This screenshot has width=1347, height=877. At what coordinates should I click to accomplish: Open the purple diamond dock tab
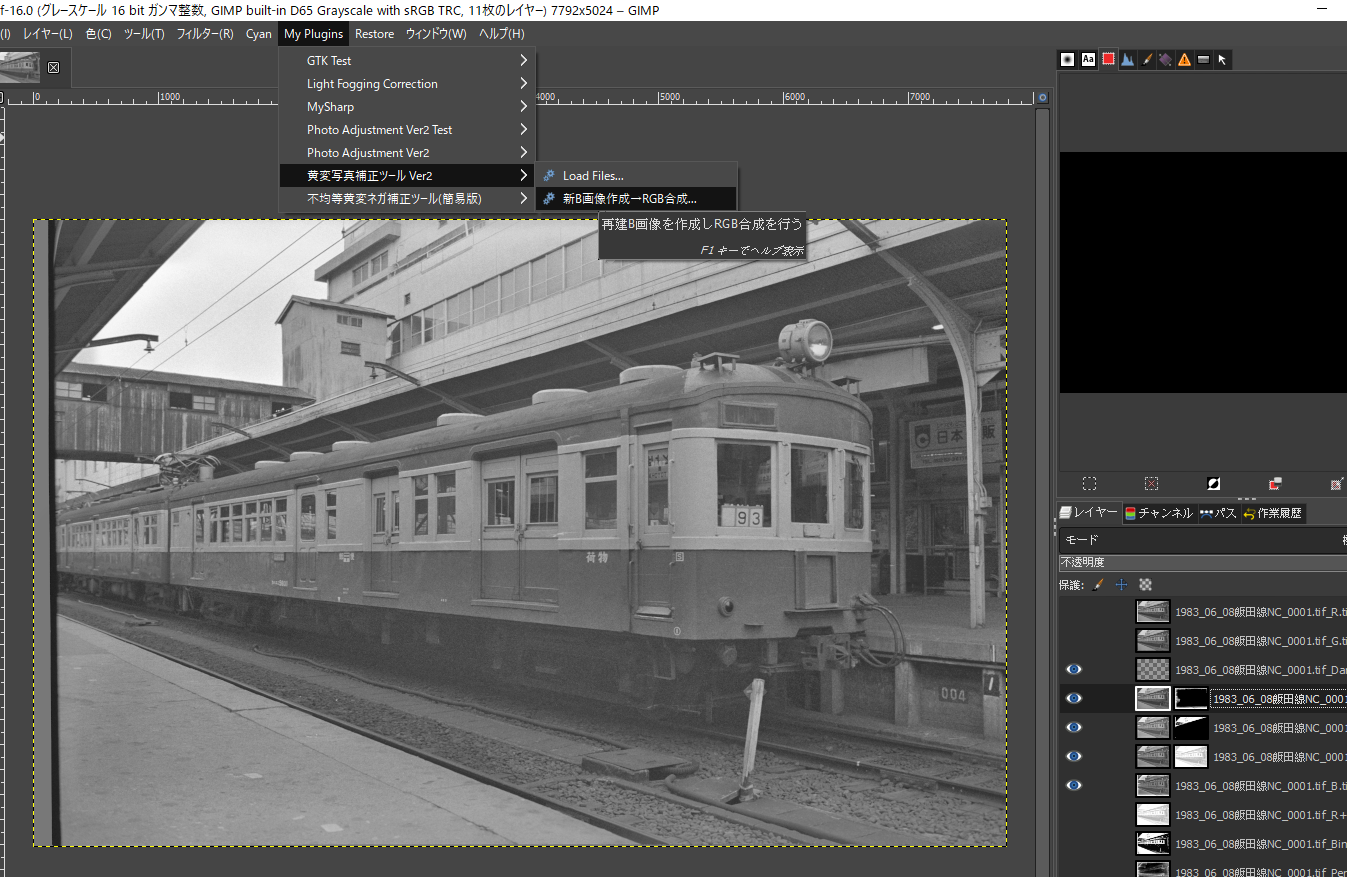click(x=1165, y=59)
